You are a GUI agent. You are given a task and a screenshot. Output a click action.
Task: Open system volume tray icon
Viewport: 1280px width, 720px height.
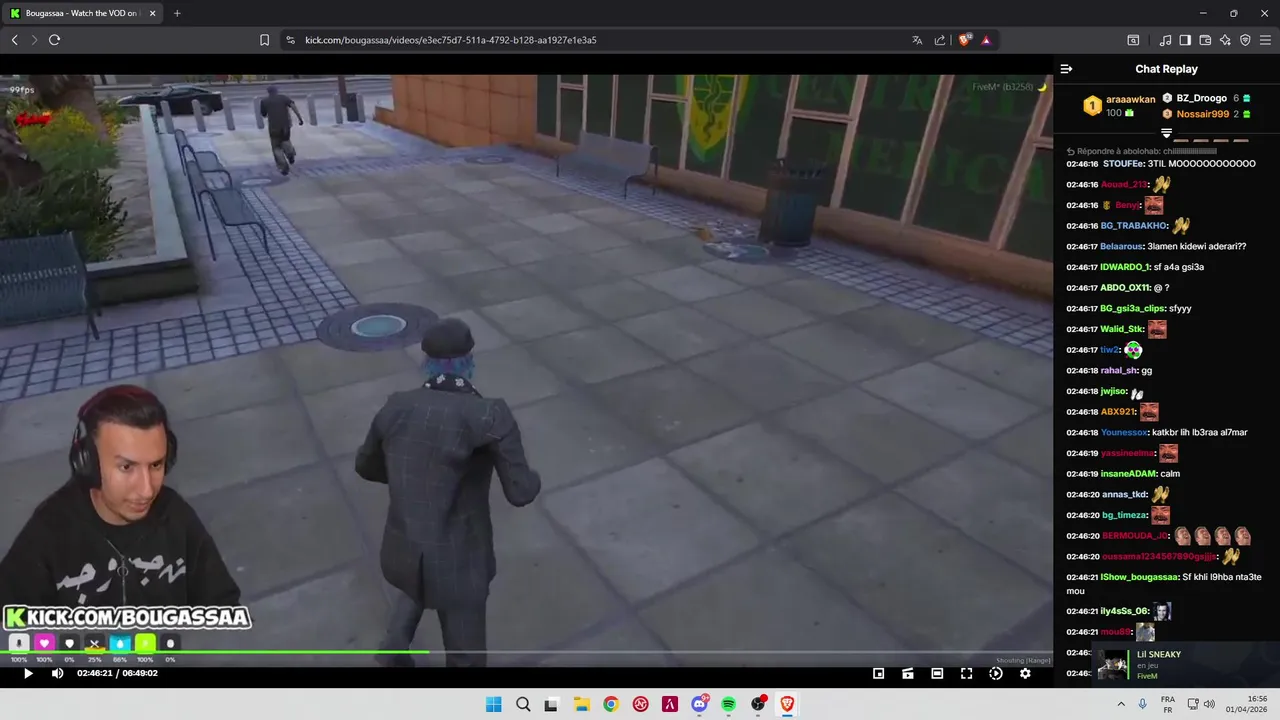tap(1208, 704)
